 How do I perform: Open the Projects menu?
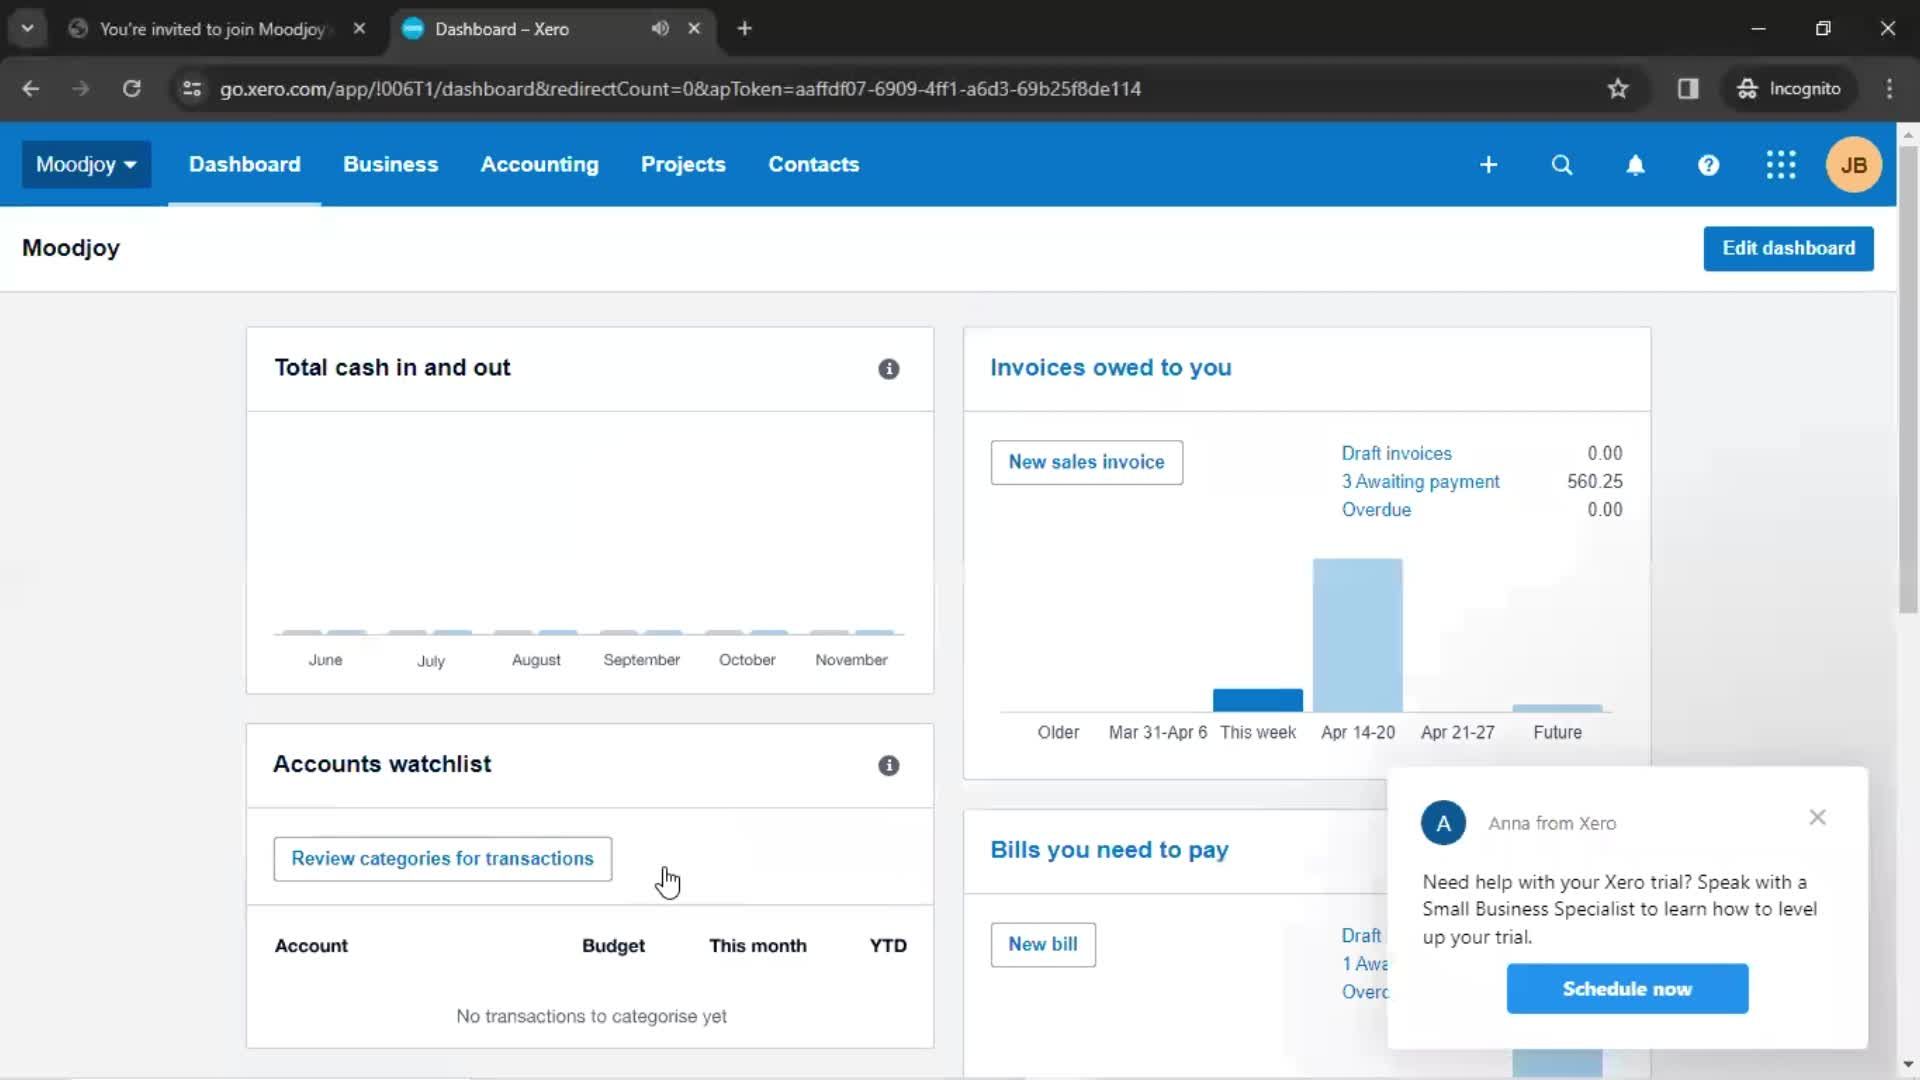(x=683, y=165)
